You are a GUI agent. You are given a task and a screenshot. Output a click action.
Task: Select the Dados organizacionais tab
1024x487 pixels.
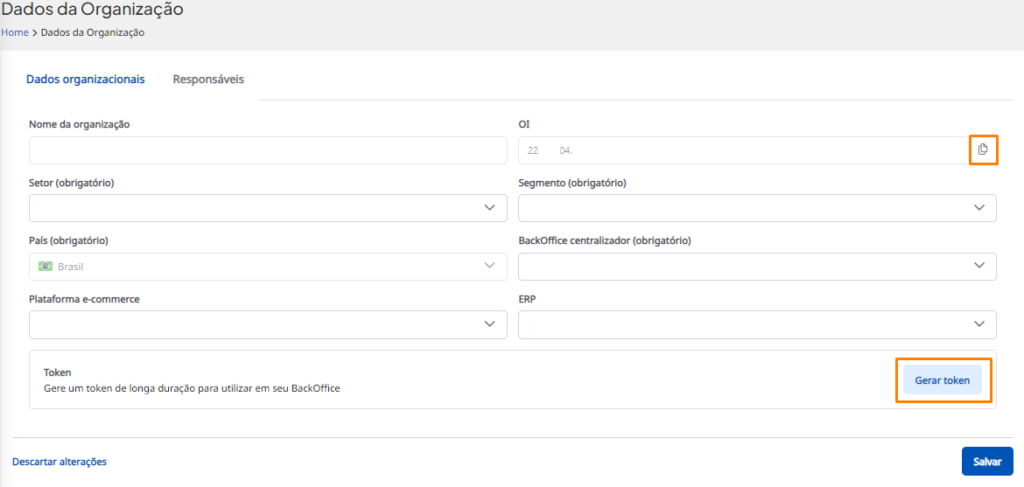(x=85, y=80)
